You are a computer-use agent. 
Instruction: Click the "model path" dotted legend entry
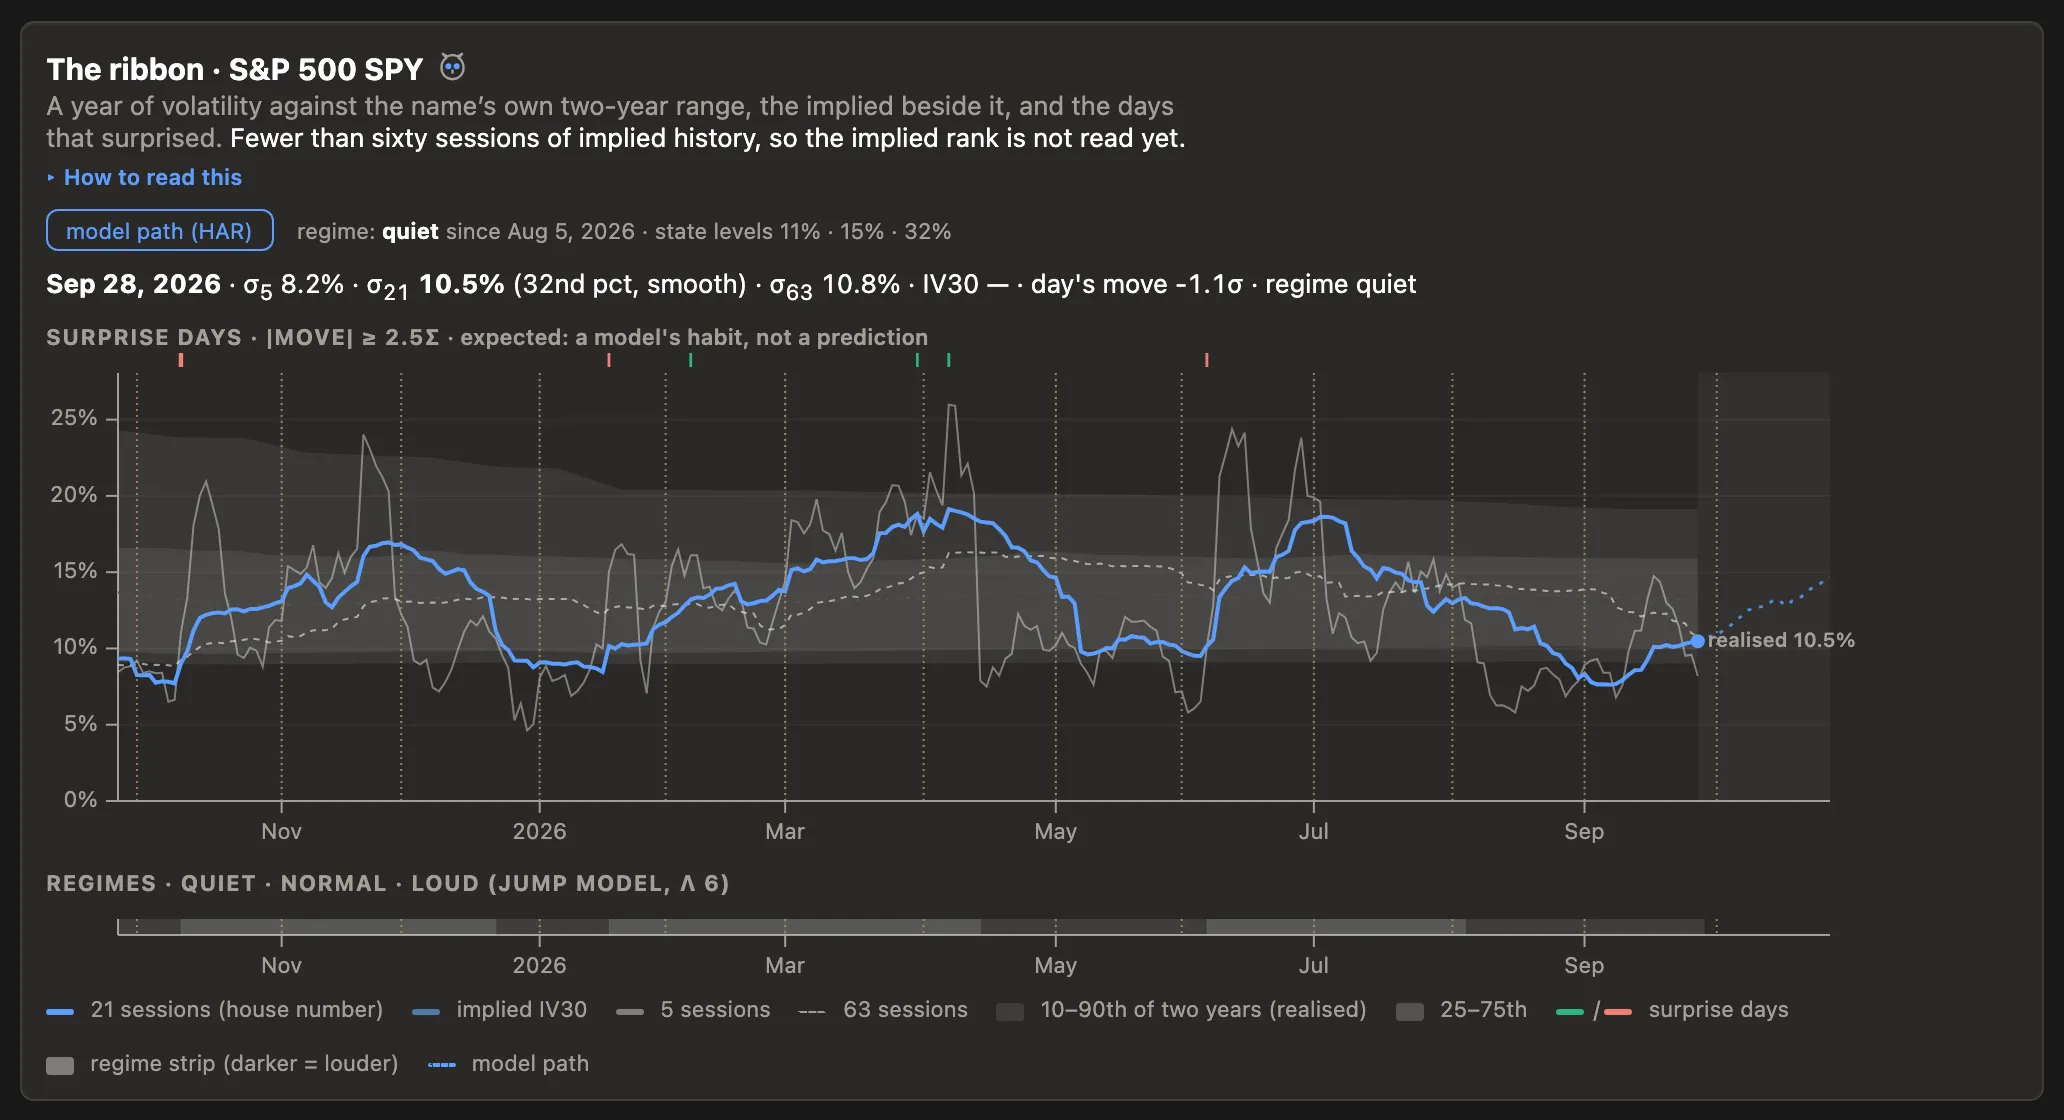coord(508,1064)
